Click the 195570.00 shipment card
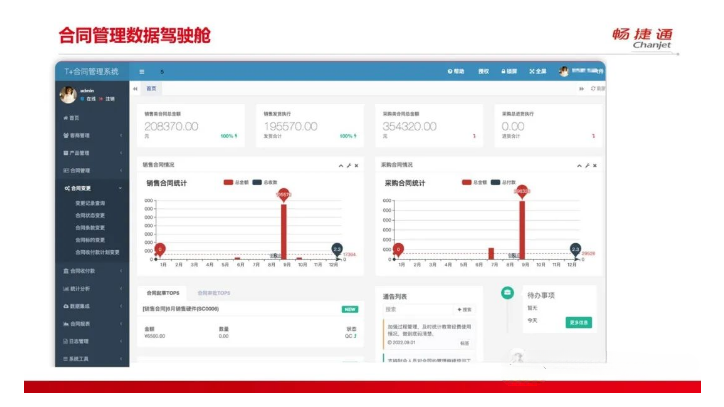Screen dimensions: 724x407 (310, 125)
